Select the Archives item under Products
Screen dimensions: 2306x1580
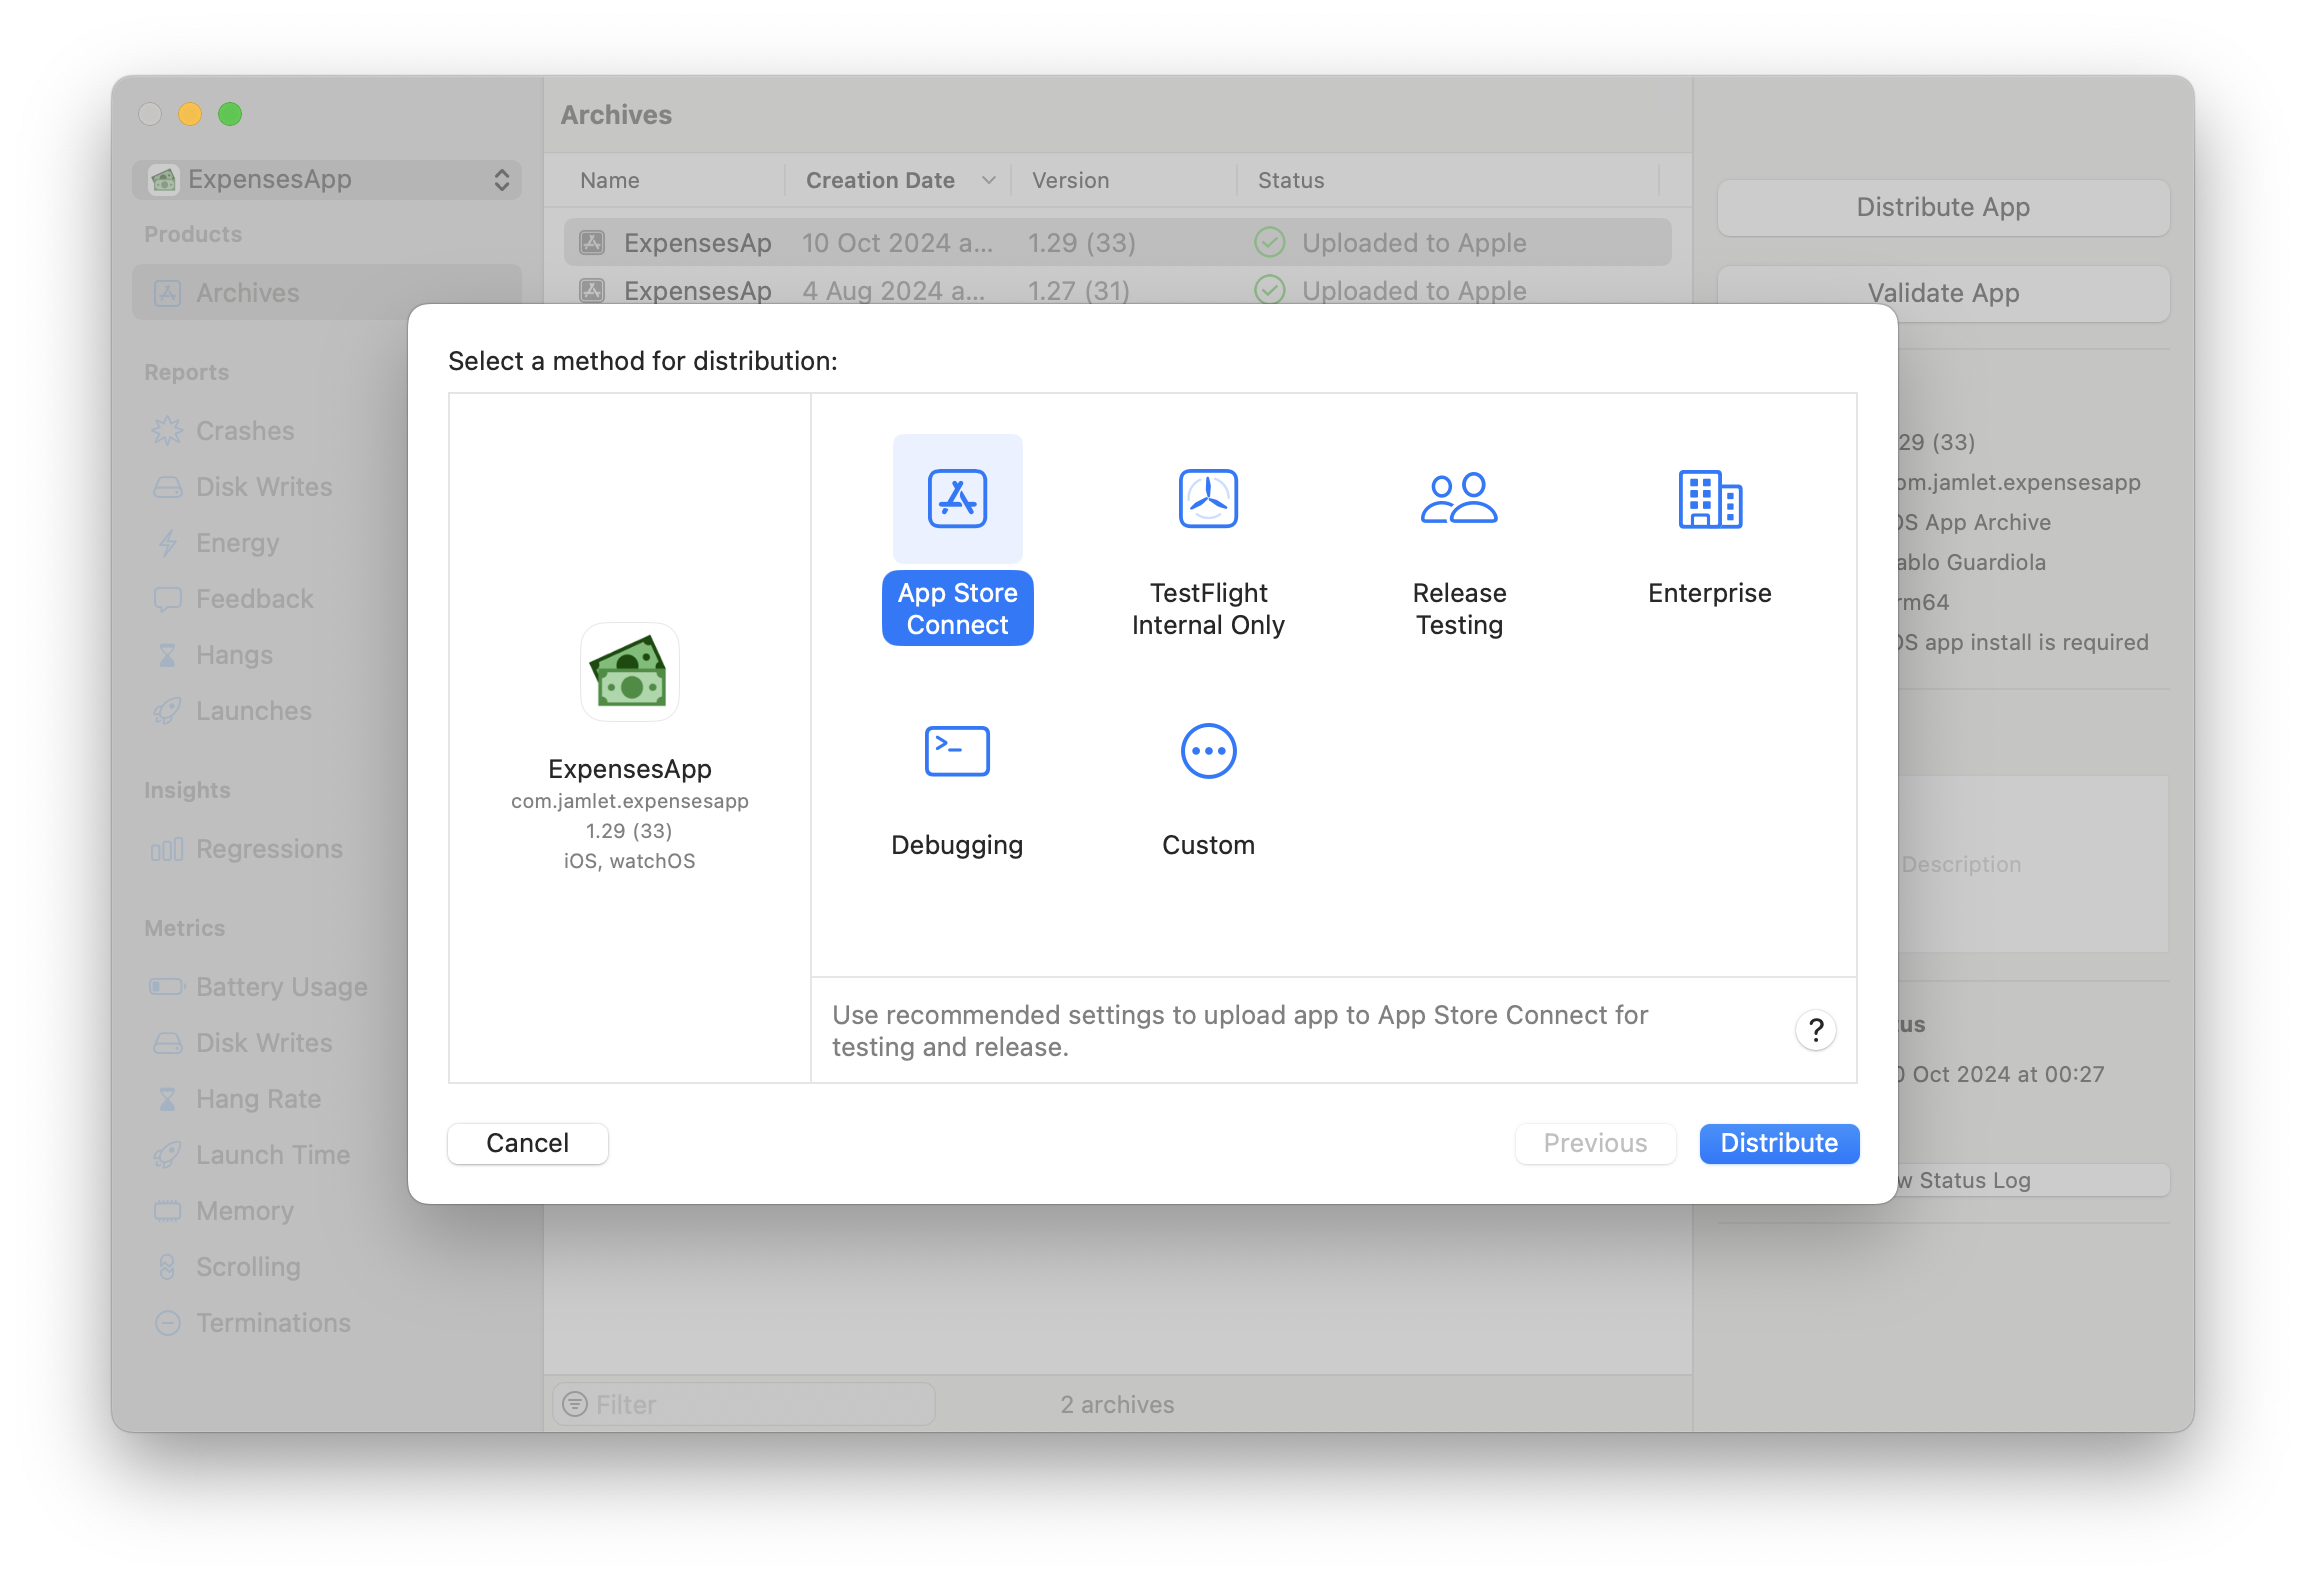click(x=327, y=293)
